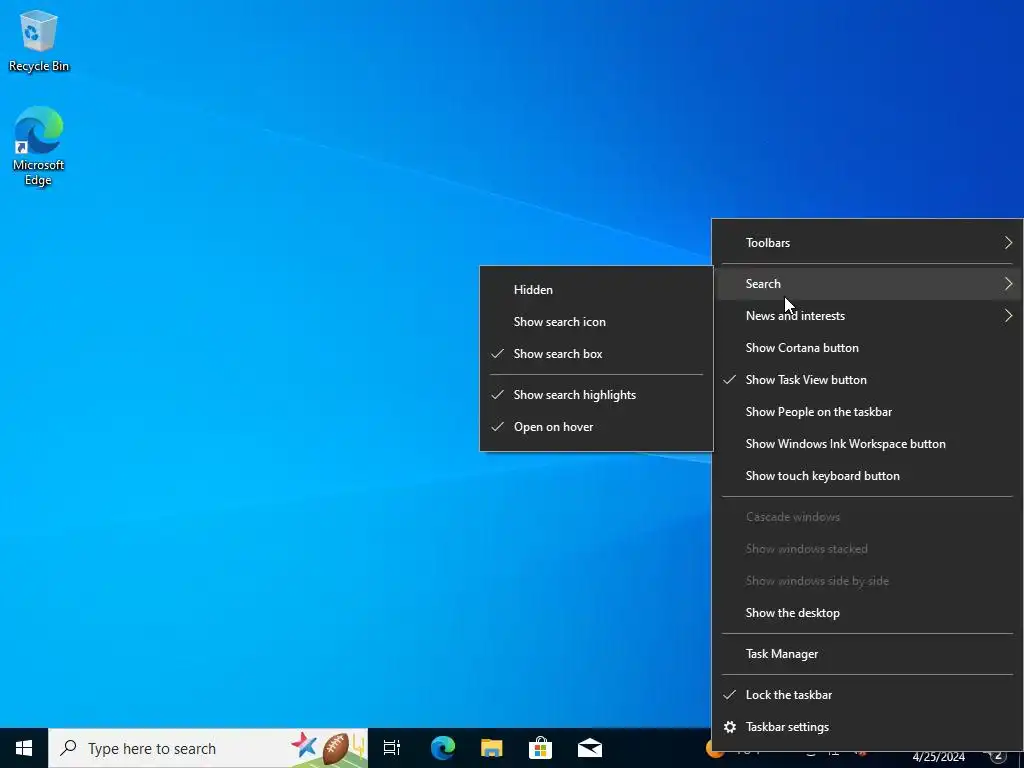Click the Task View taskbar icon
1024x768 pixels.
tap(392, 748)
